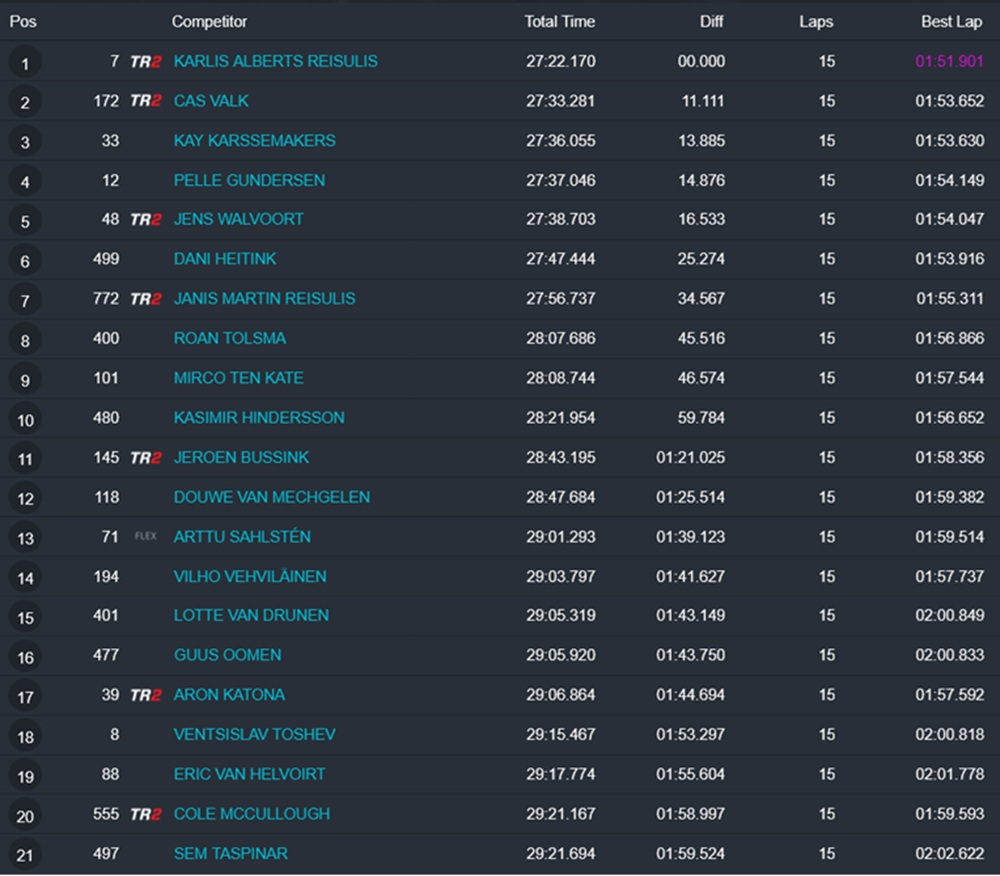Open Ventsislav Toshev's profile link
Viewport: 1000px width, 876px height.
254,735
